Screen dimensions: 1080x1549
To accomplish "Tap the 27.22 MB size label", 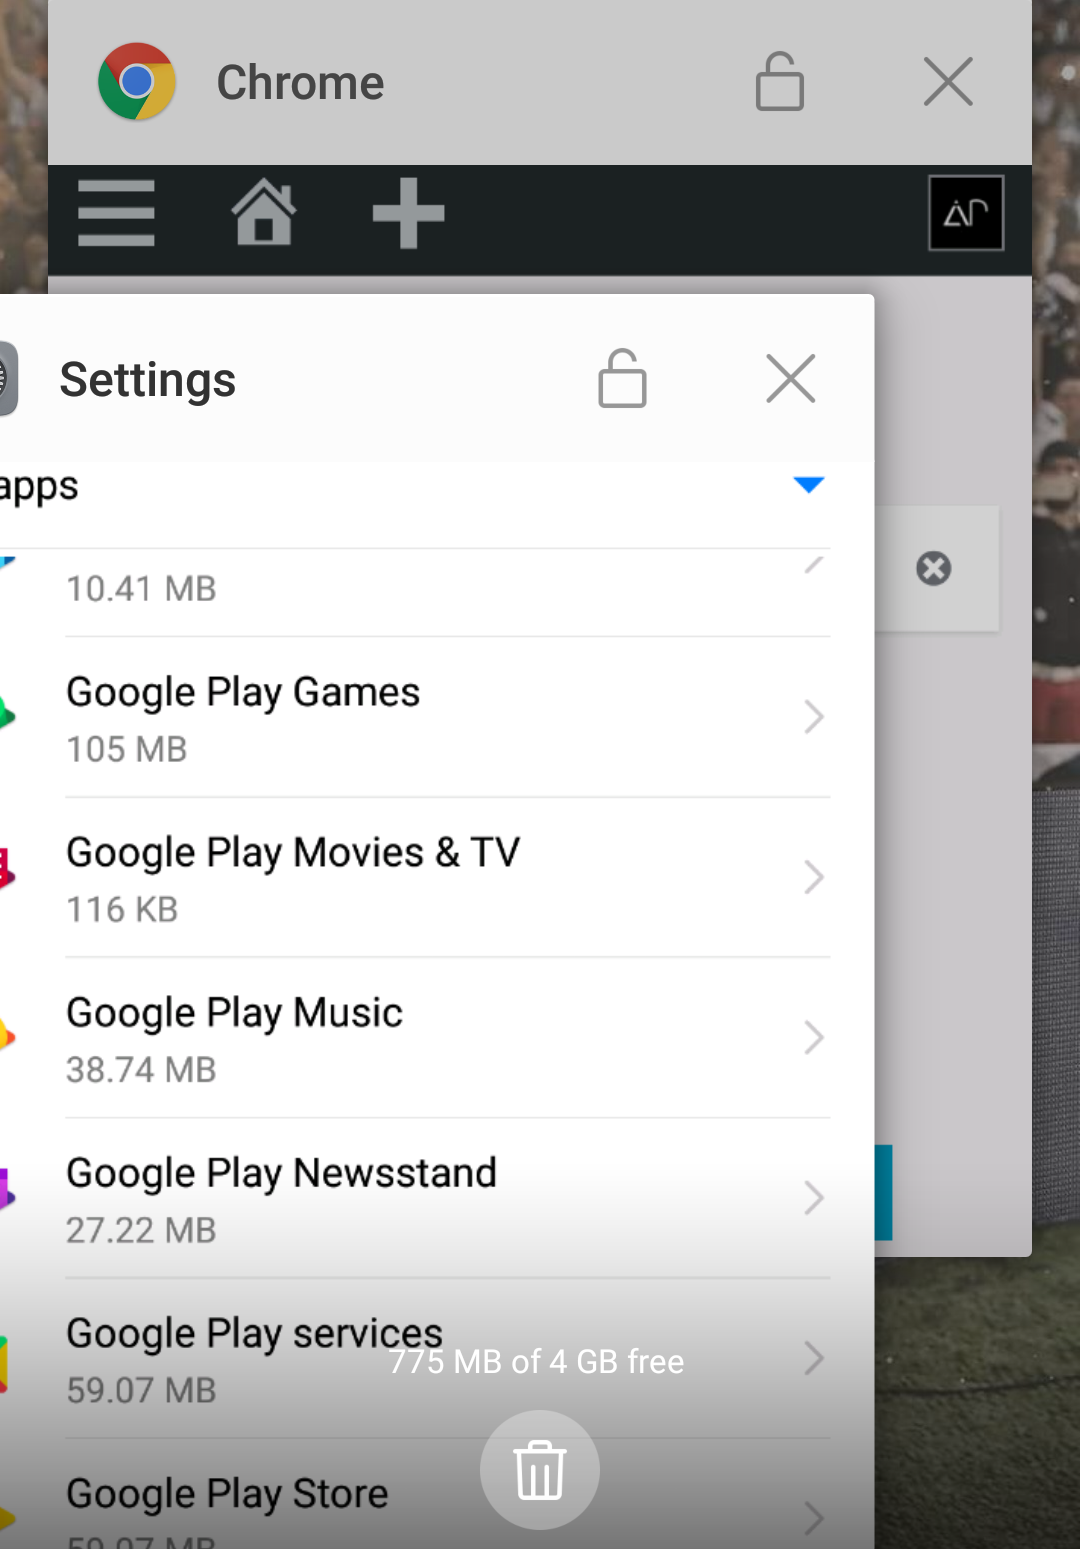I will tap(141, 1230).
